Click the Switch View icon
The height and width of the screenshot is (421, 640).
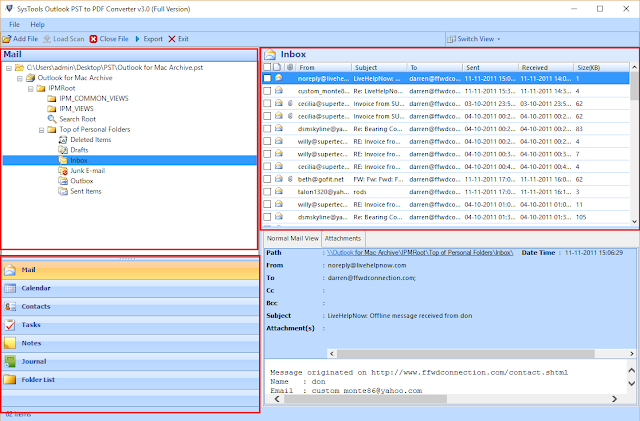tap(451, 39)
